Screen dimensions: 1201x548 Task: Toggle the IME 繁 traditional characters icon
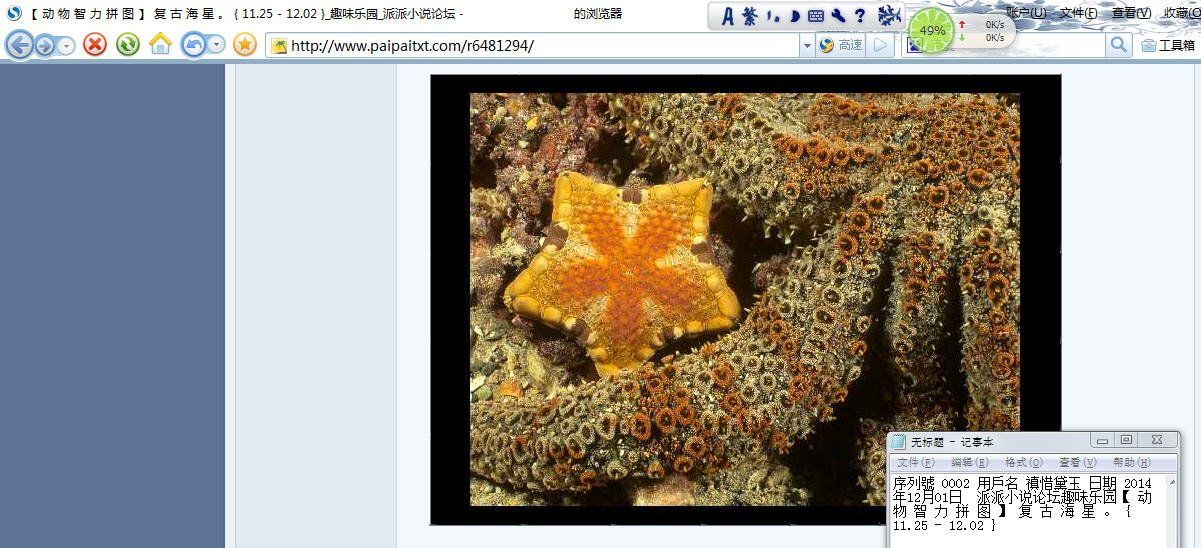pos(750,16)
